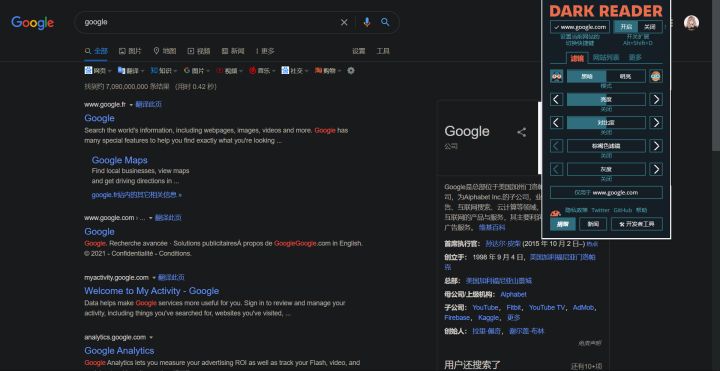Turn Dark Reader on with 开启

point(626,27)
